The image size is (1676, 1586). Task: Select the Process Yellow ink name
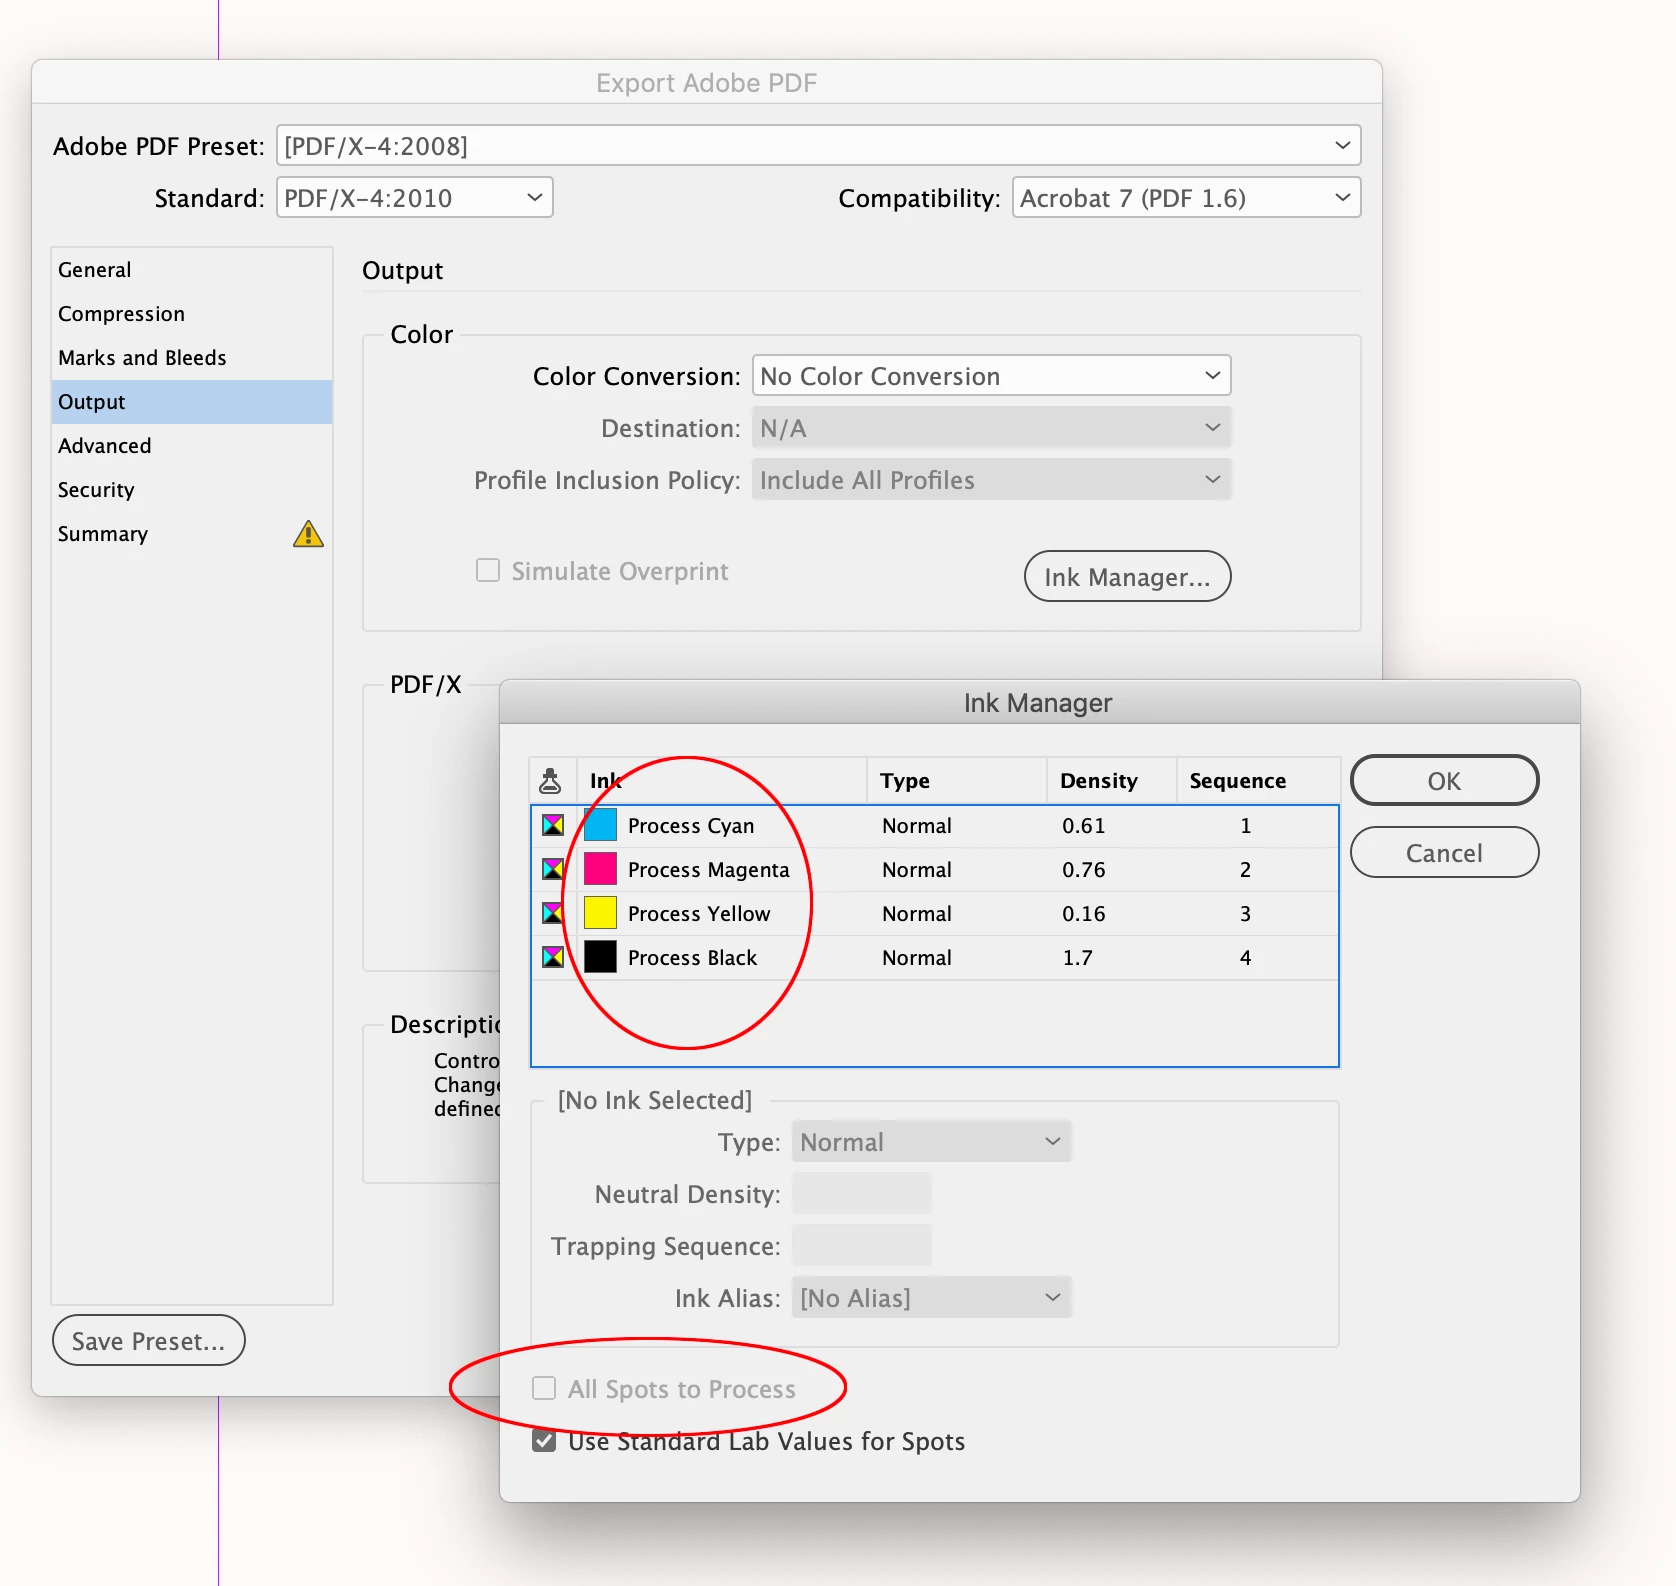tap(699, 913)
